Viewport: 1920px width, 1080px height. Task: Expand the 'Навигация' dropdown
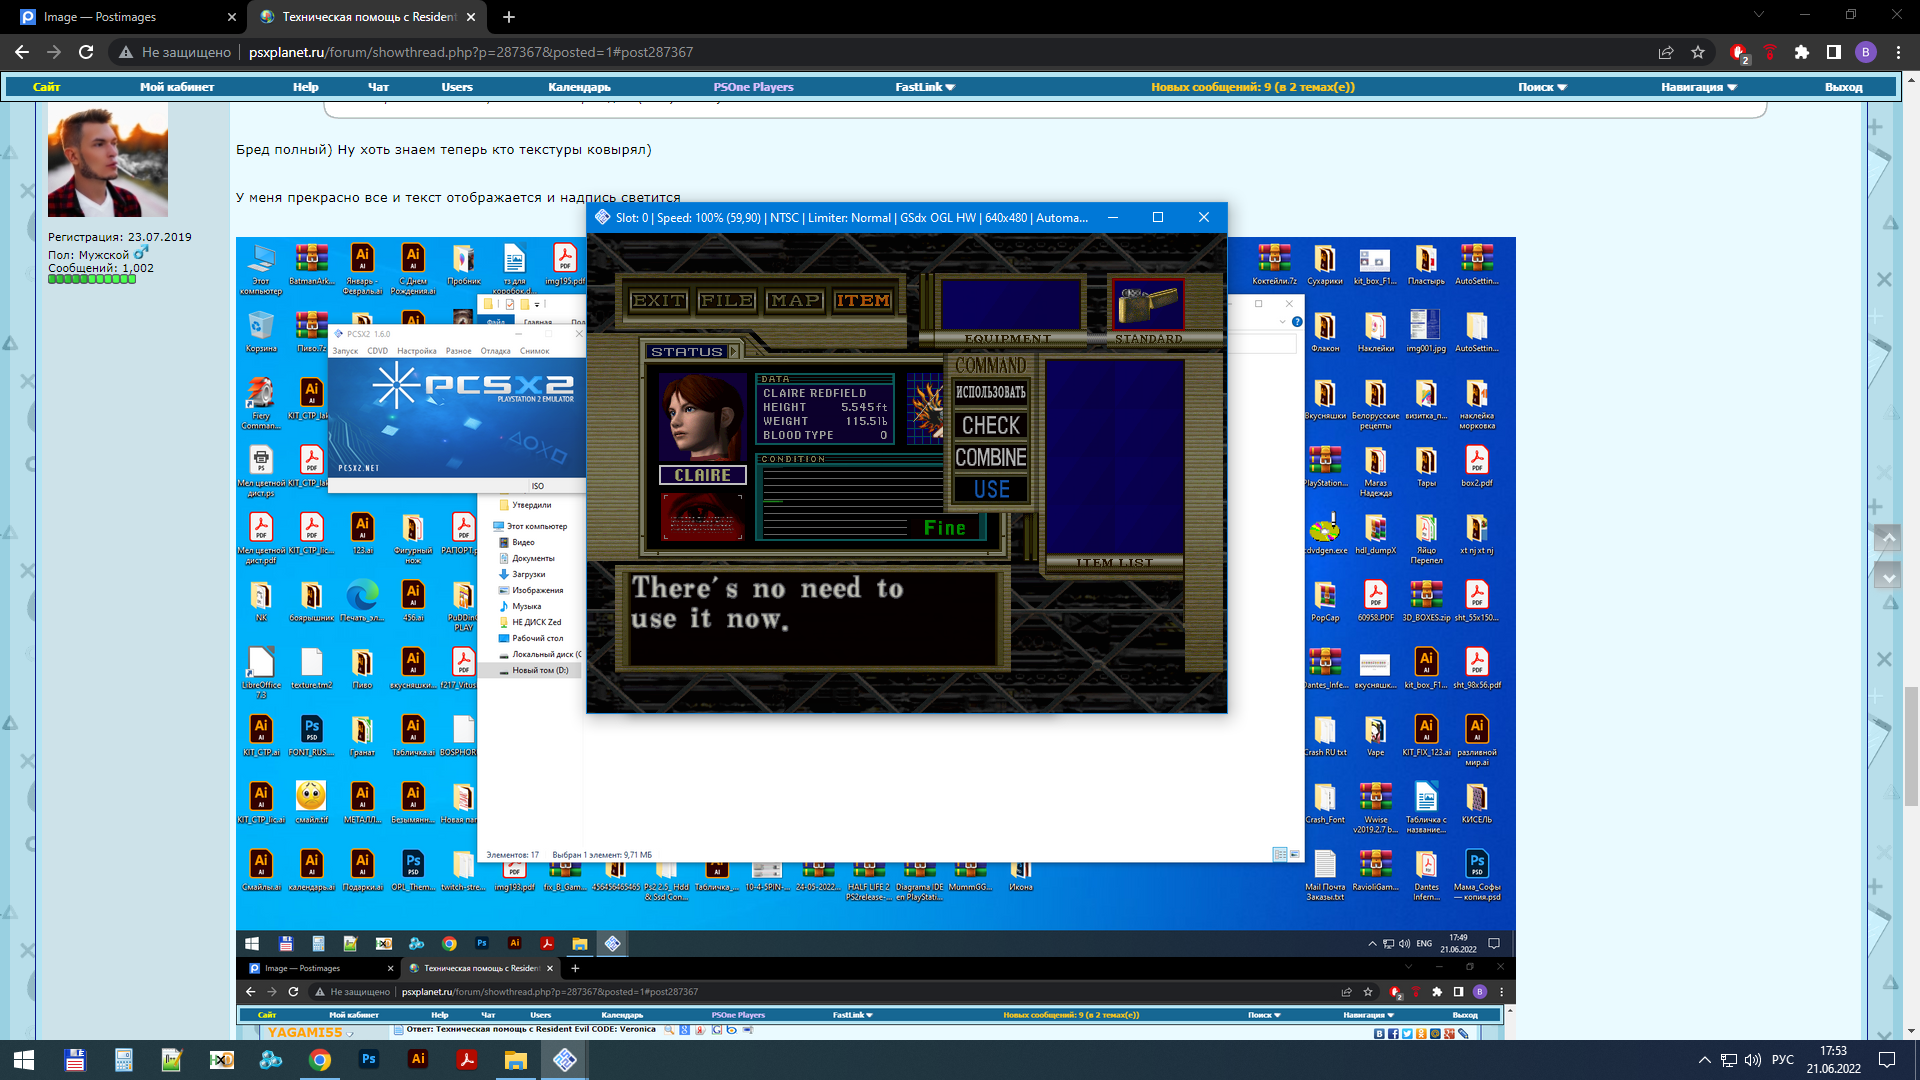tap(1699, 87)
